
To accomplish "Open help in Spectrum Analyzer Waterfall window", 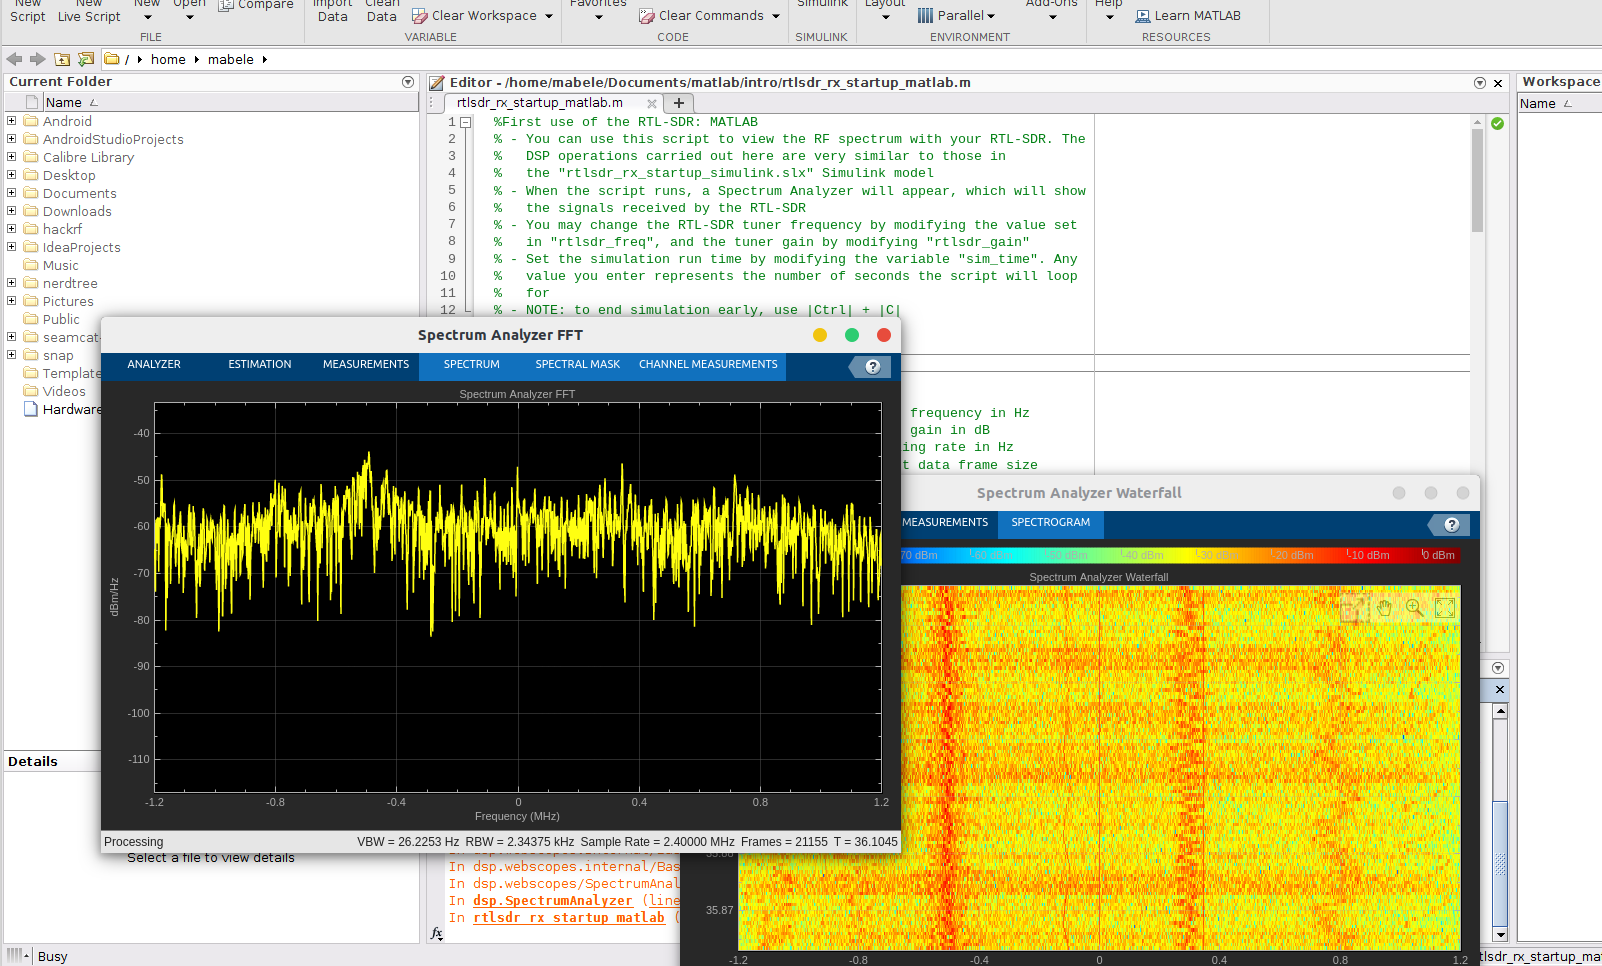I will [x=1452, y=525].
